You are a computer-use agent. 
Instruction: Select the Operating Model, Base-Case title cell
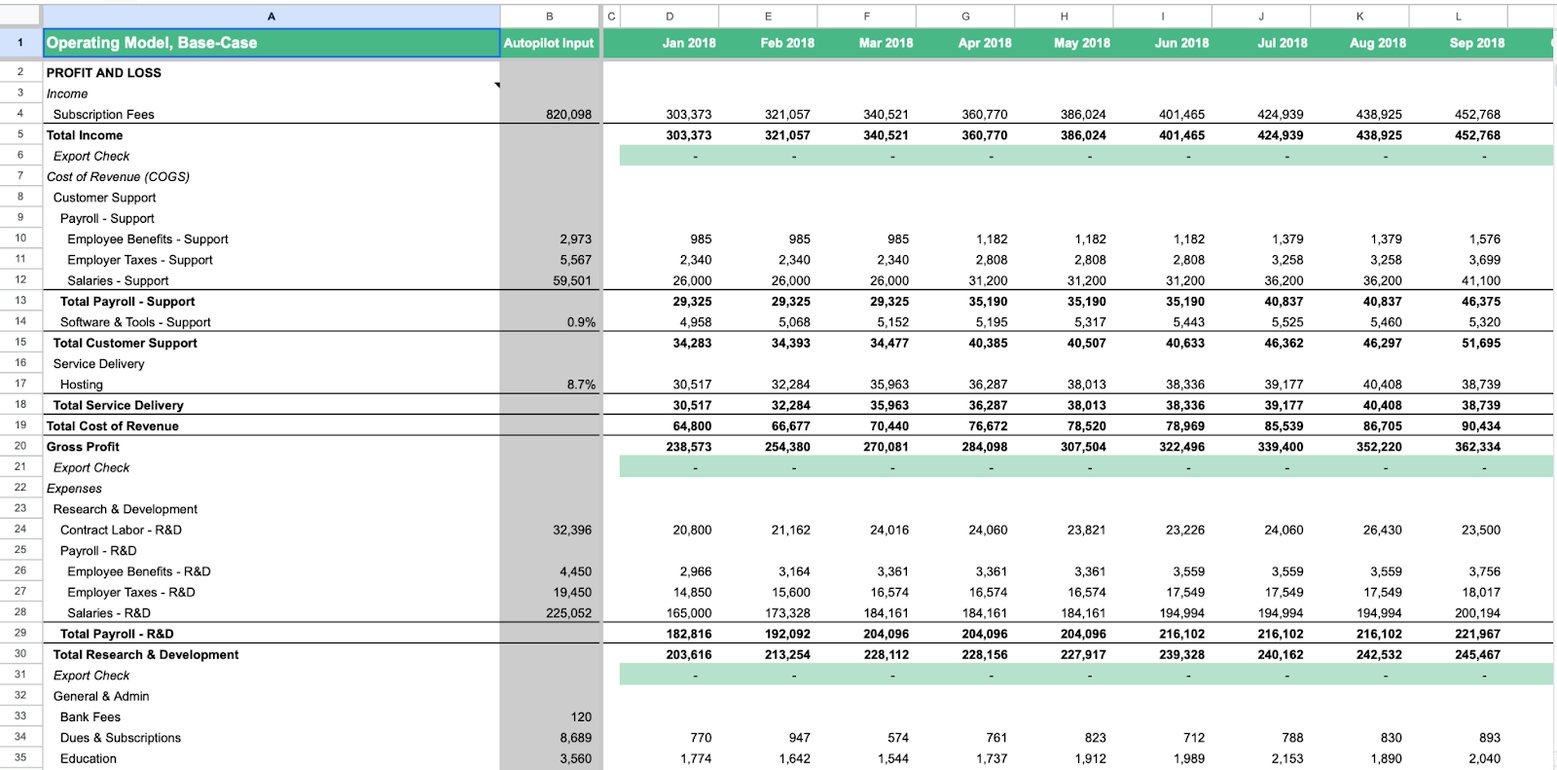click(x=271, y=43)
